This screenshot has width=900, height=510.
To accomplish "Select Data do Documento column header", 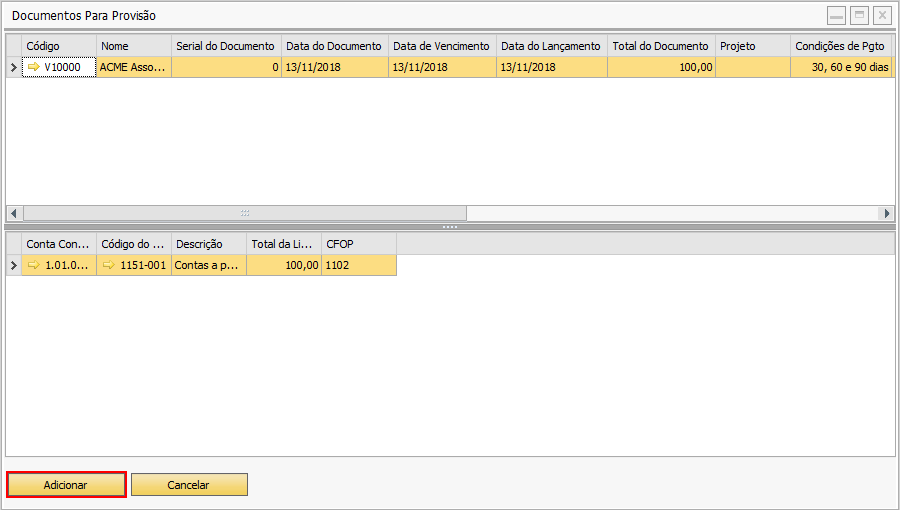I will pos(335,46).
